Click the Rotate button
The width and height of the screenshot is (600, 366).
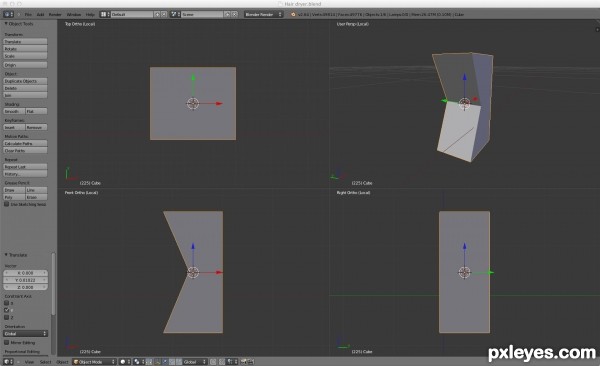[25, 49]
